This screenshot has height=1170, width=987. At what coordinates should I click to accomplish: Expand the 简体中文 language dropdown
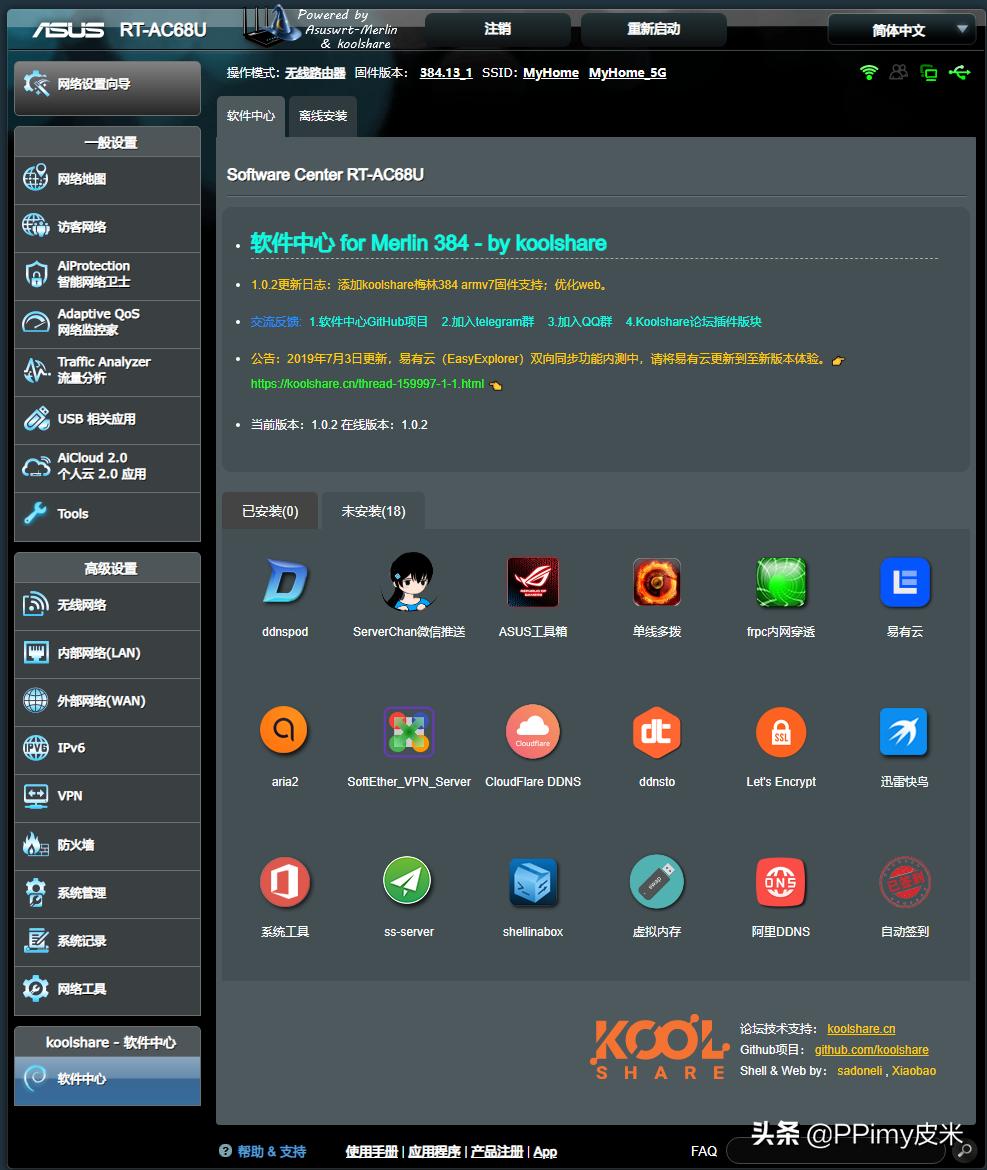901,30
